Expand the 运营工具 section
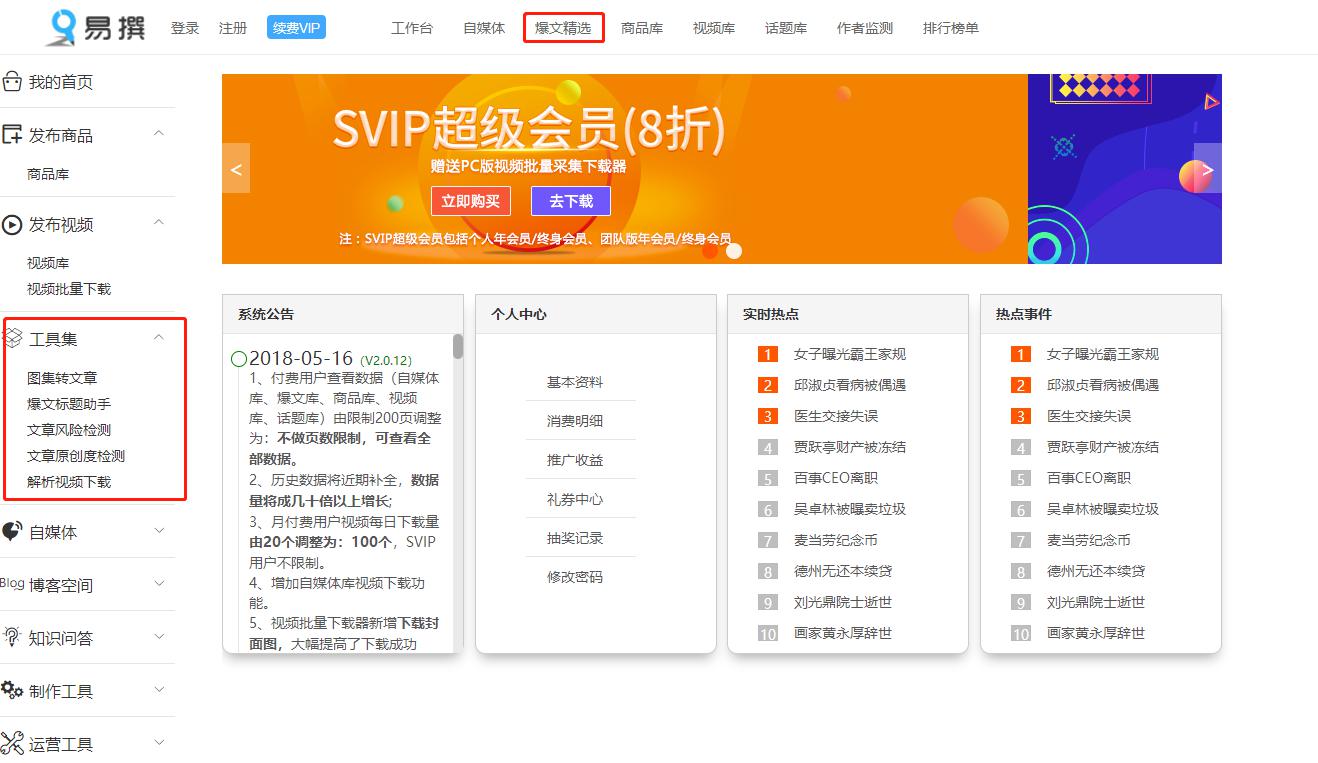Screen dimensions: 1318x763 coord(158,742)
